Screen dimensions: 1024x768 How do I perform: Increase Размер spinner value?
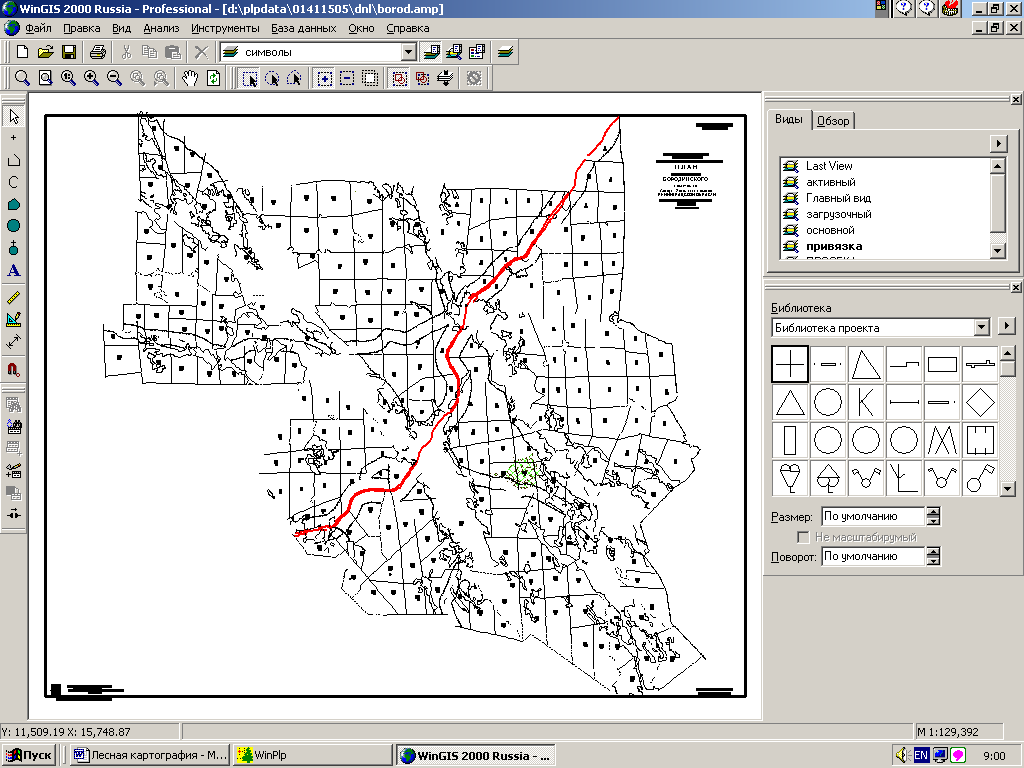(x=933, y=512)
